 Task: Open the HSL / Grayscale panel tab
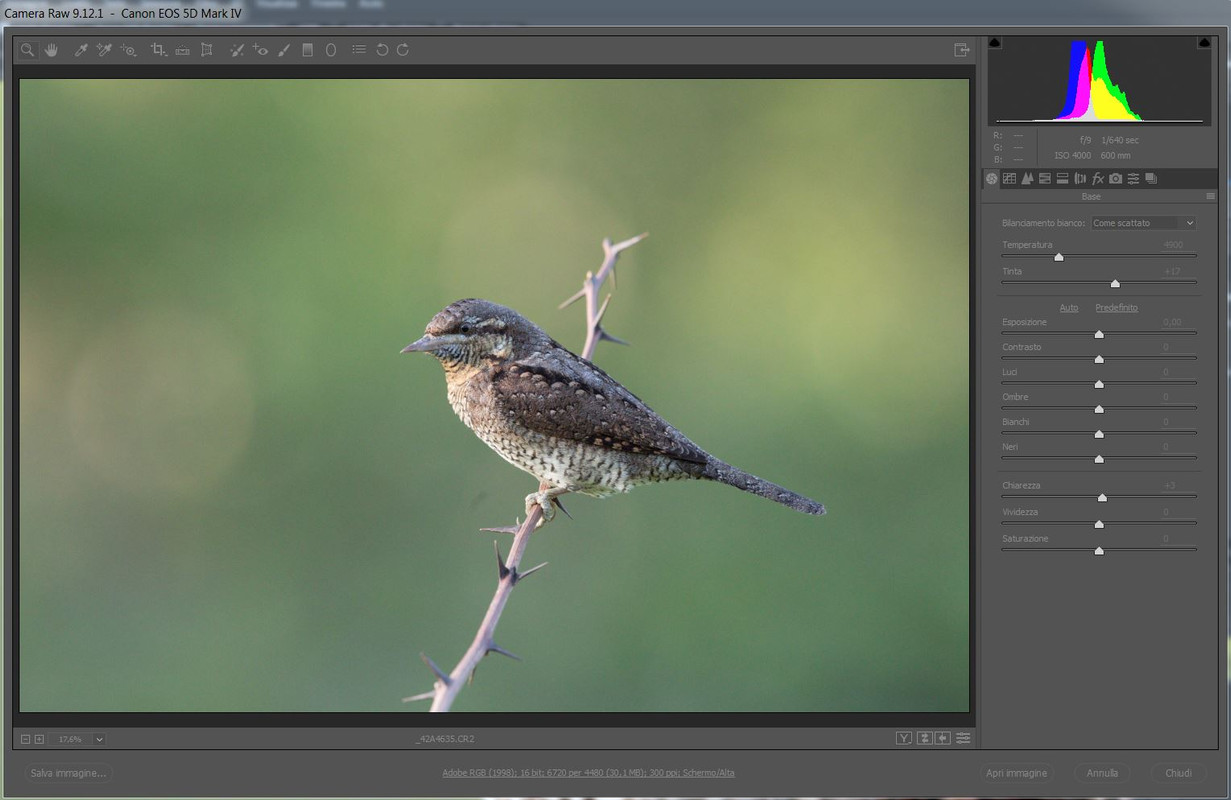click(x=1045, y=178)
